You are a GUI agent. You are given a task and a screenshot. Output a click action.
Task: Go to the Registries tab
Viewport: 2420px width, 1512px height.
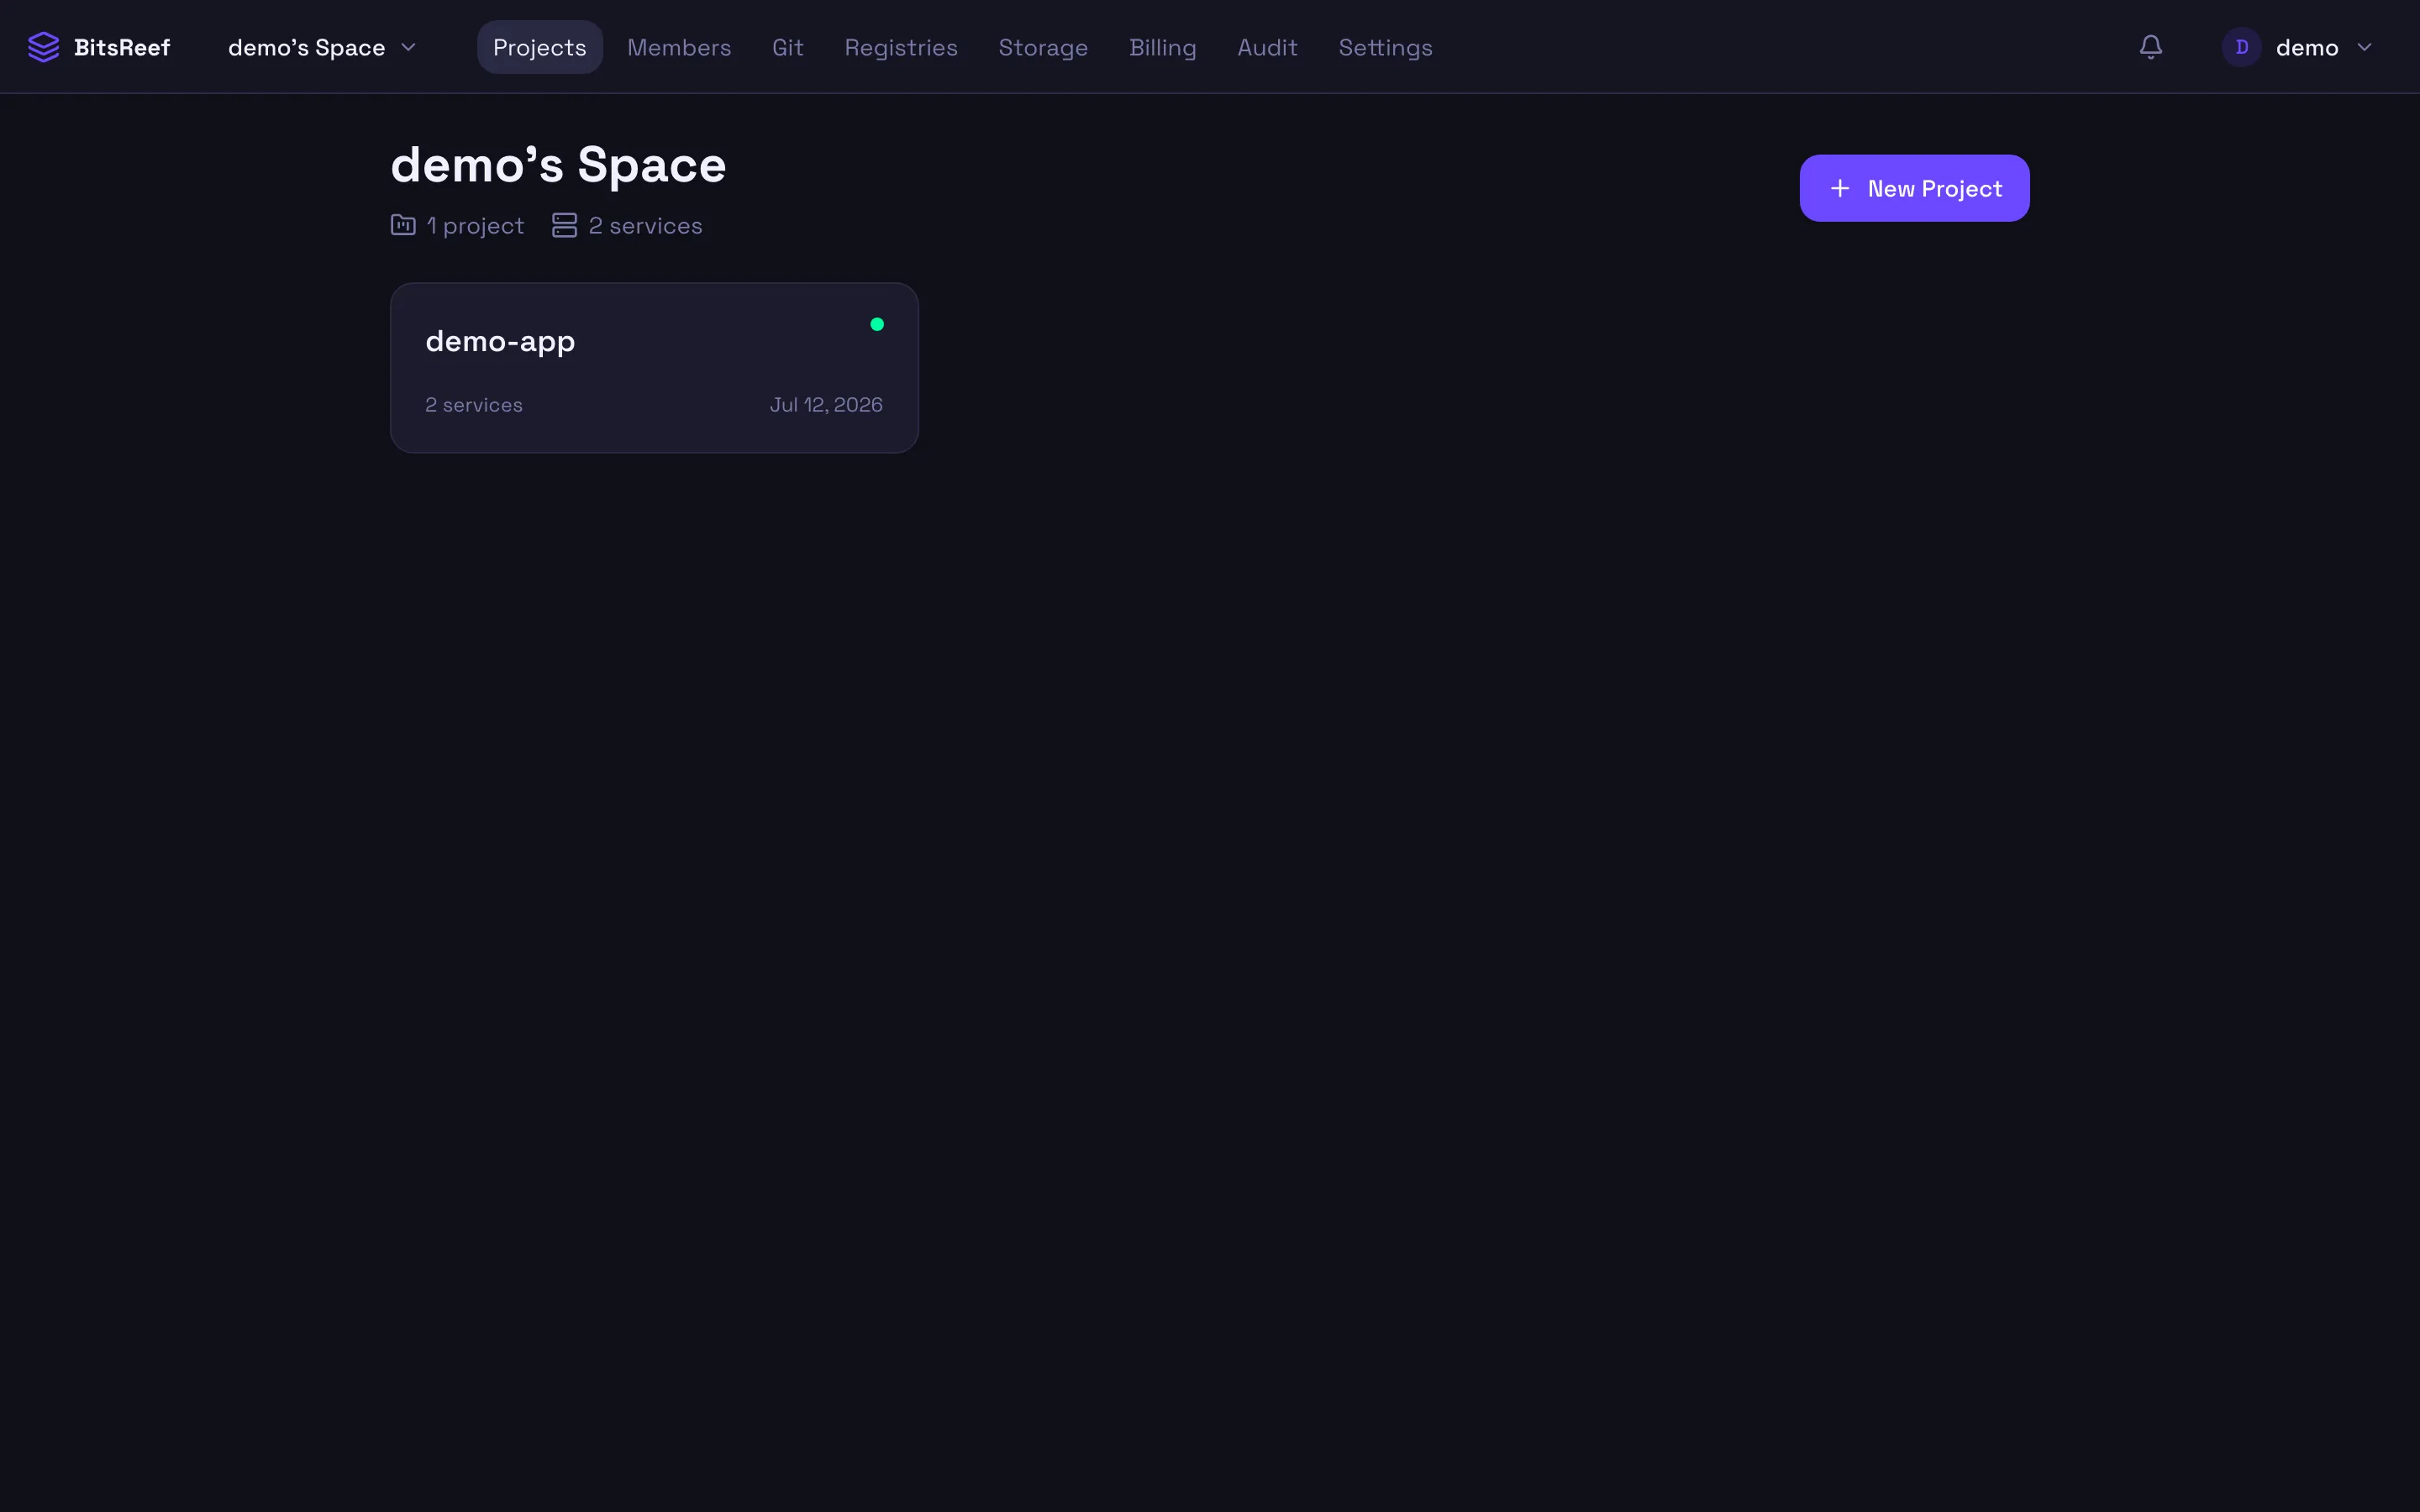[x=901, y=47]
